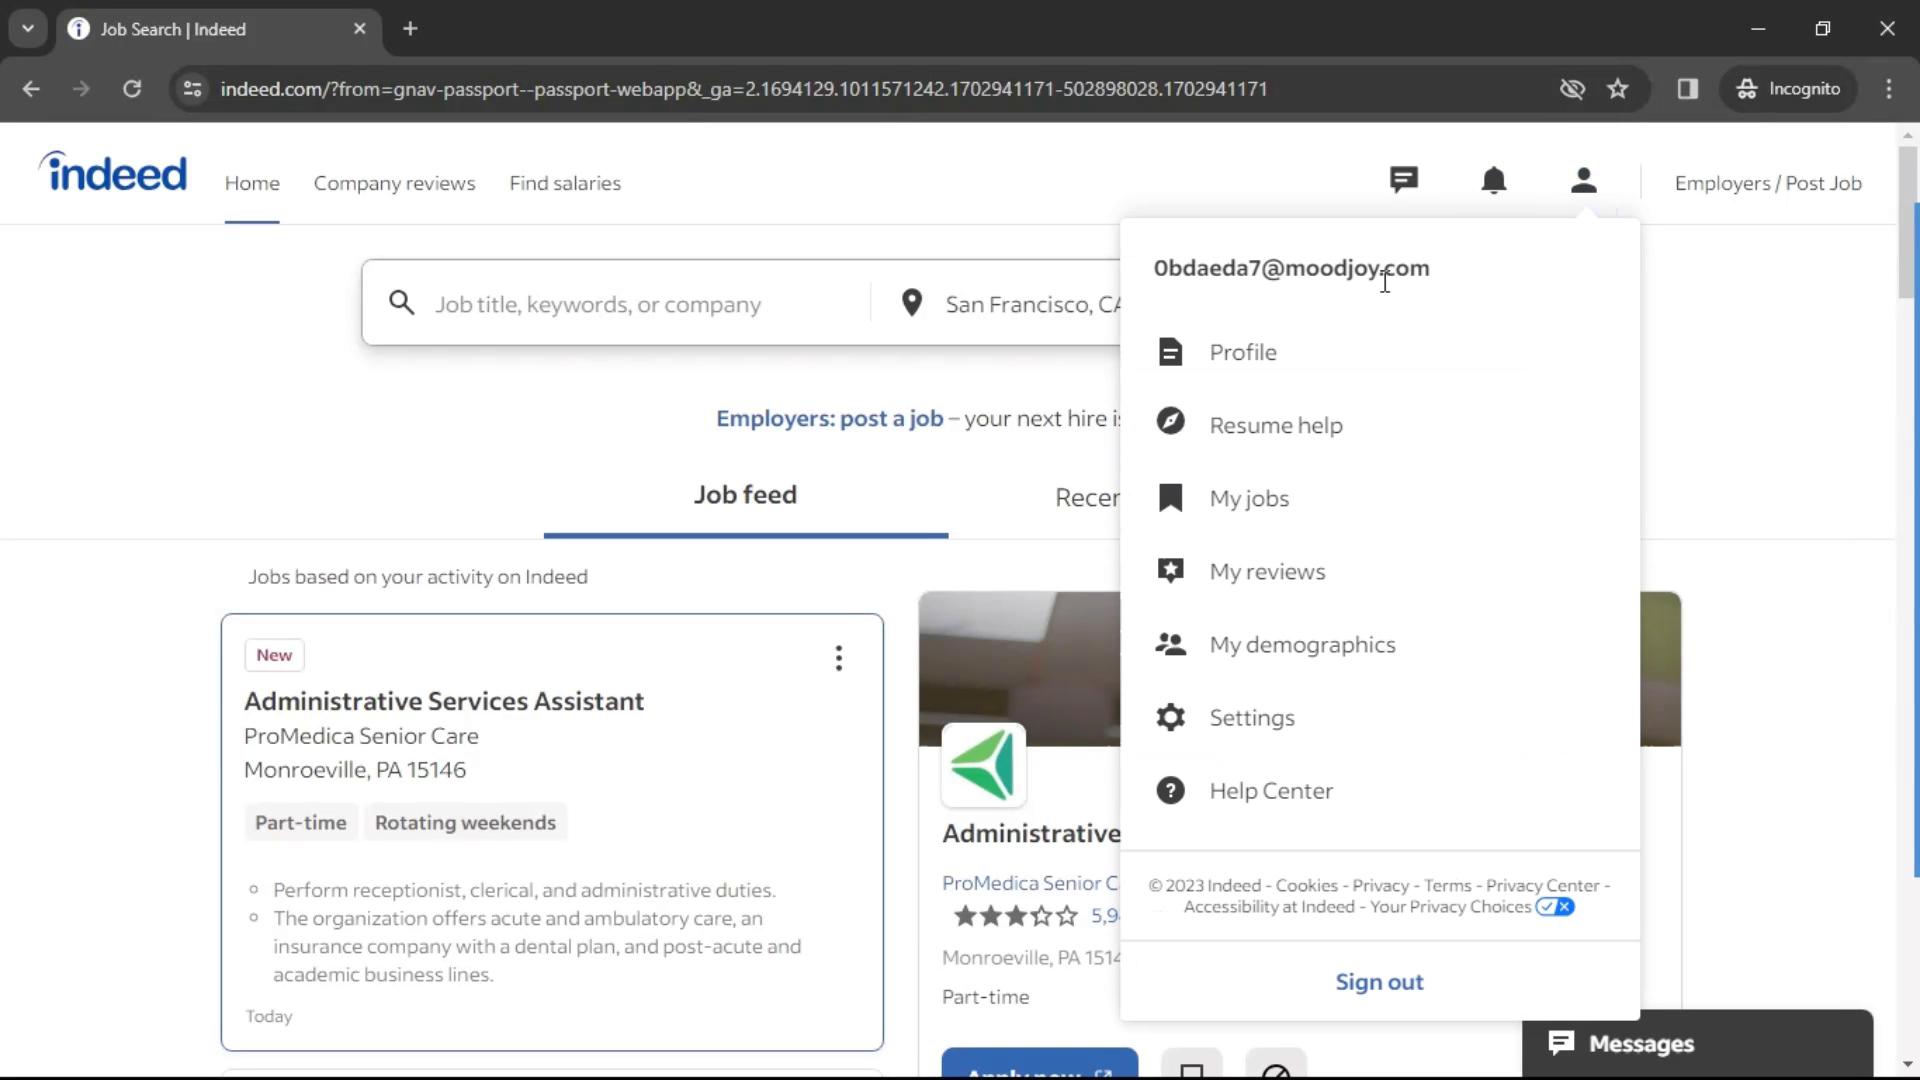The width and height of the screenshot is (1920, 1080).
Task: Click the location pin icon in search bar
Action: point(911,303)
